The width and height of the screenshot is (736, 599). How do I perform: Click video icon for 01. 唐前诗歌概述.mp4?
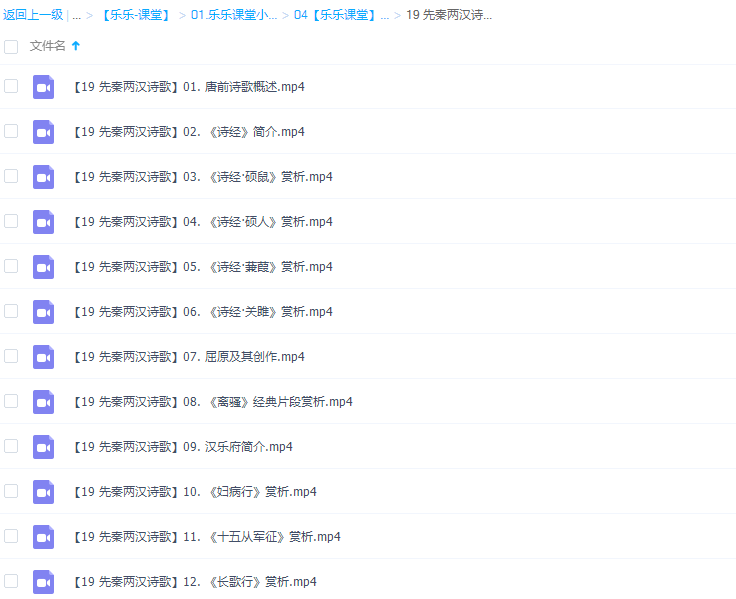click(x=43, y=87)
